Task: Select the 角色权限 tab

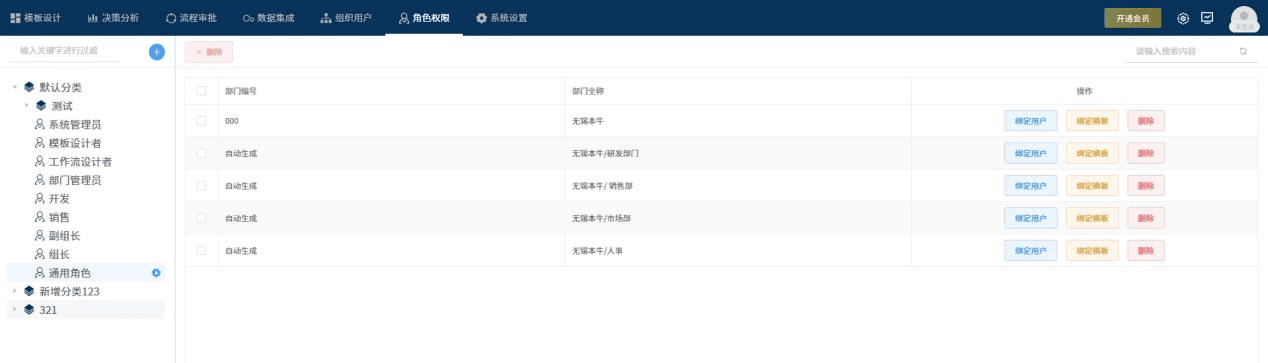Action: click(424, 18)
